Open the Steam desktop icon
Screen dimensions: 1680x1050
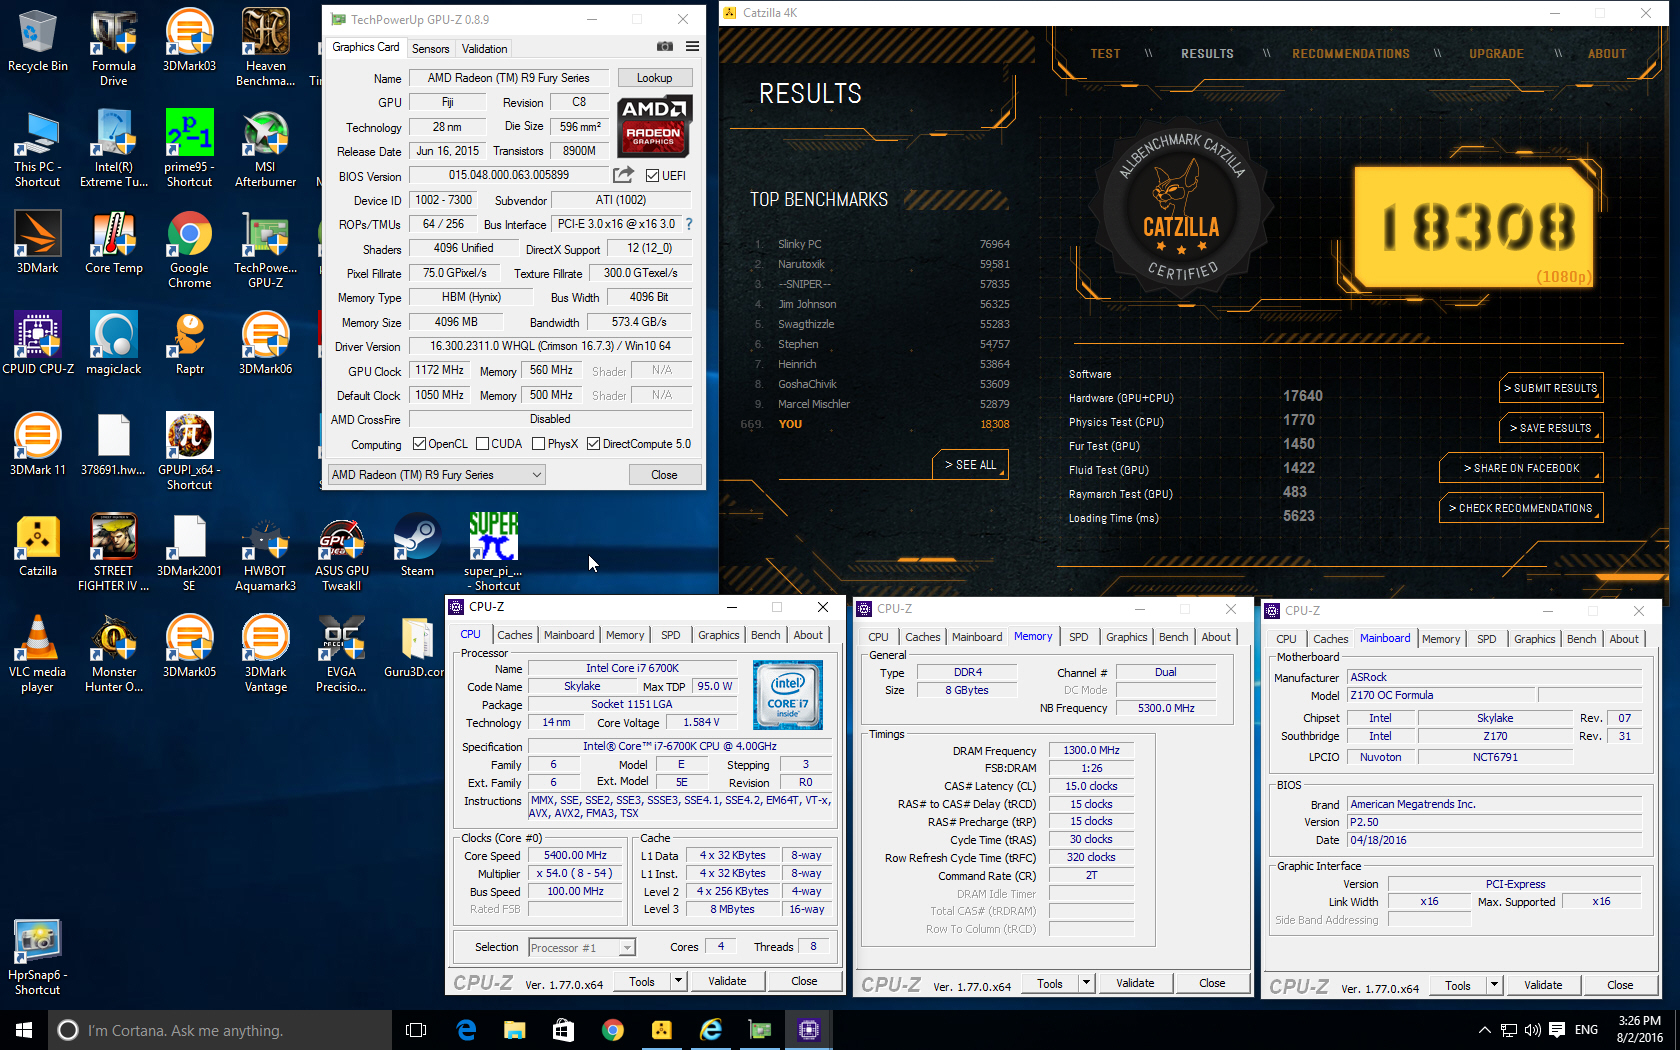tap(417, 545)
